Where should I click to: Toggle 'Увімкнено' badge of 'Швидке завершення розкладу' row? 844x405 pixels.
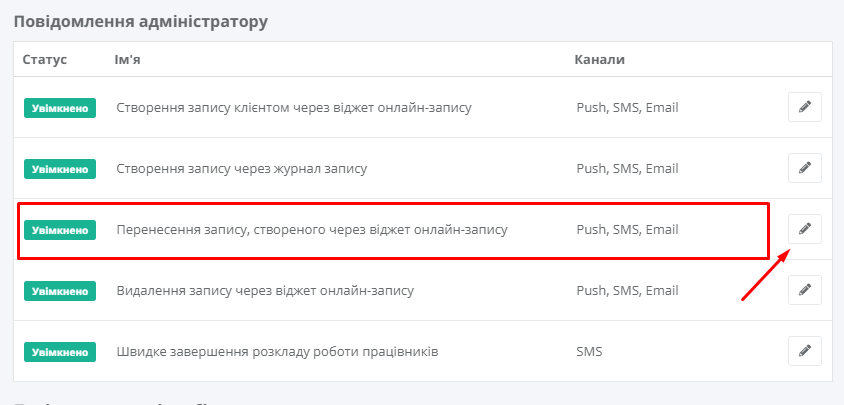[x=60, y=352]
